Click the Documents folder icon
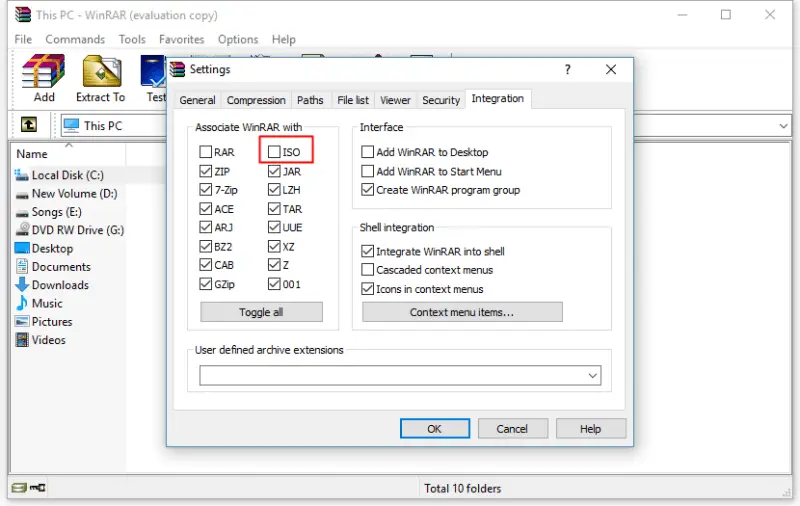 [22, 266]
